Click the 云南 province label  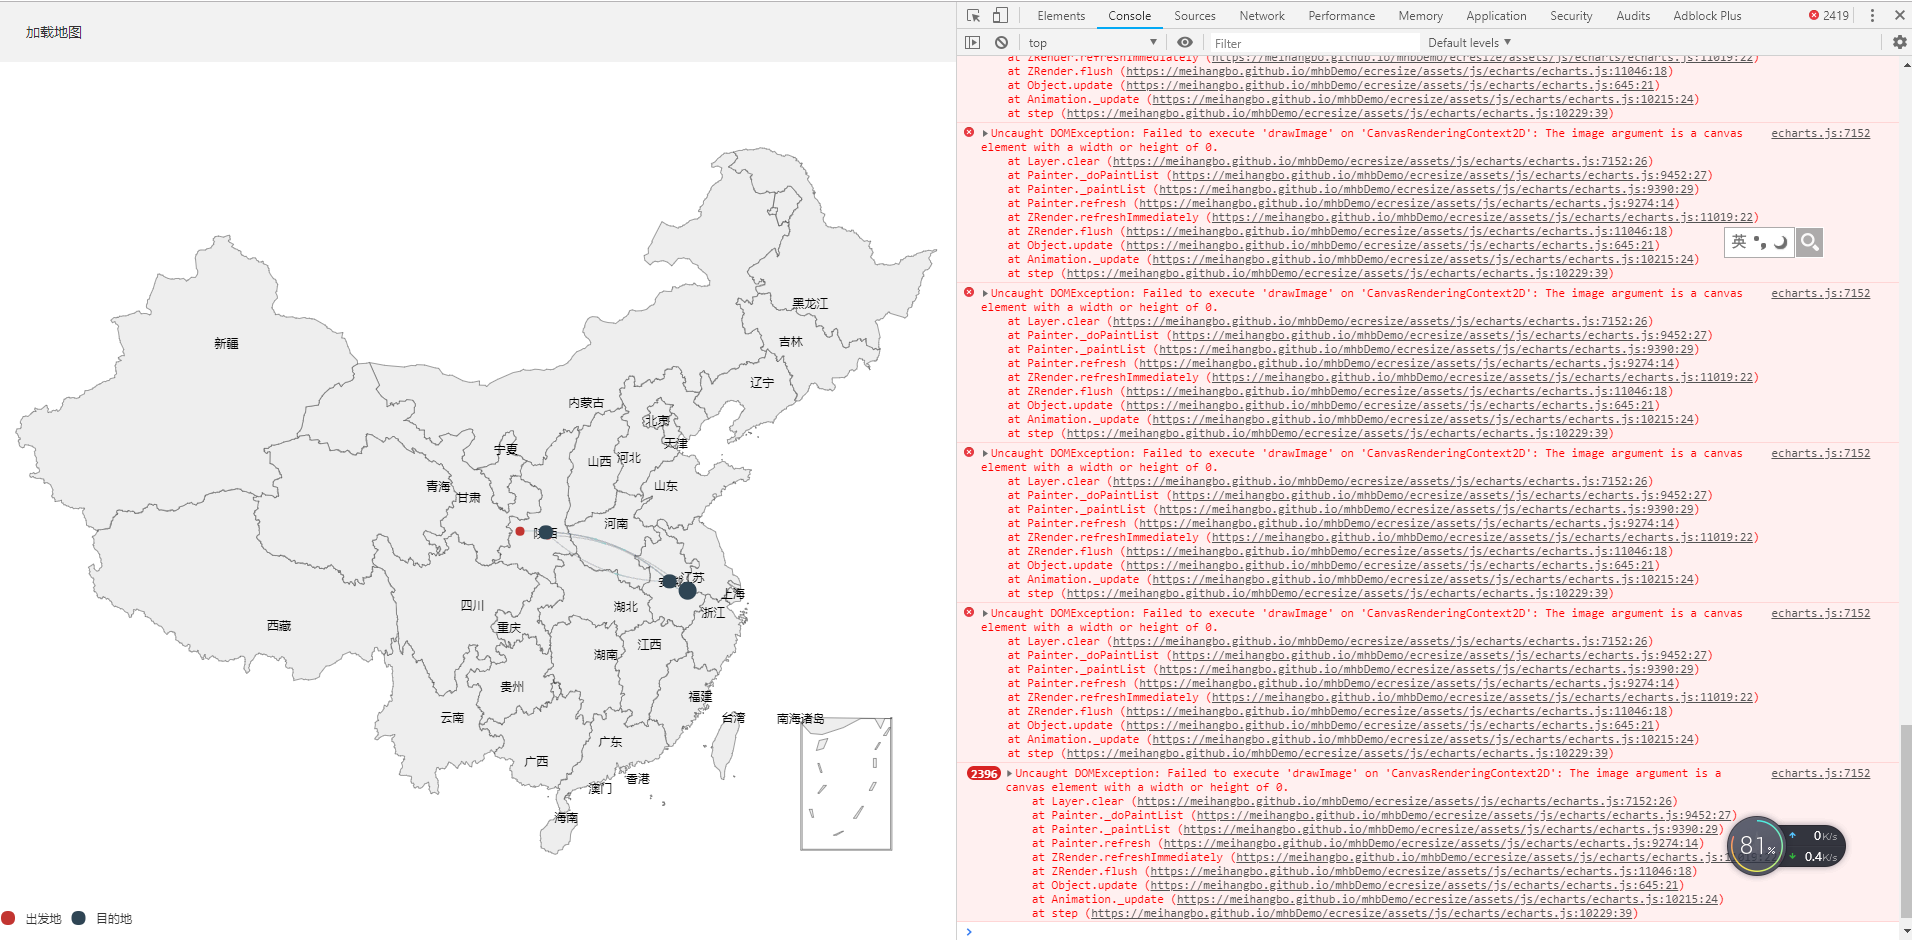[452, 718]
